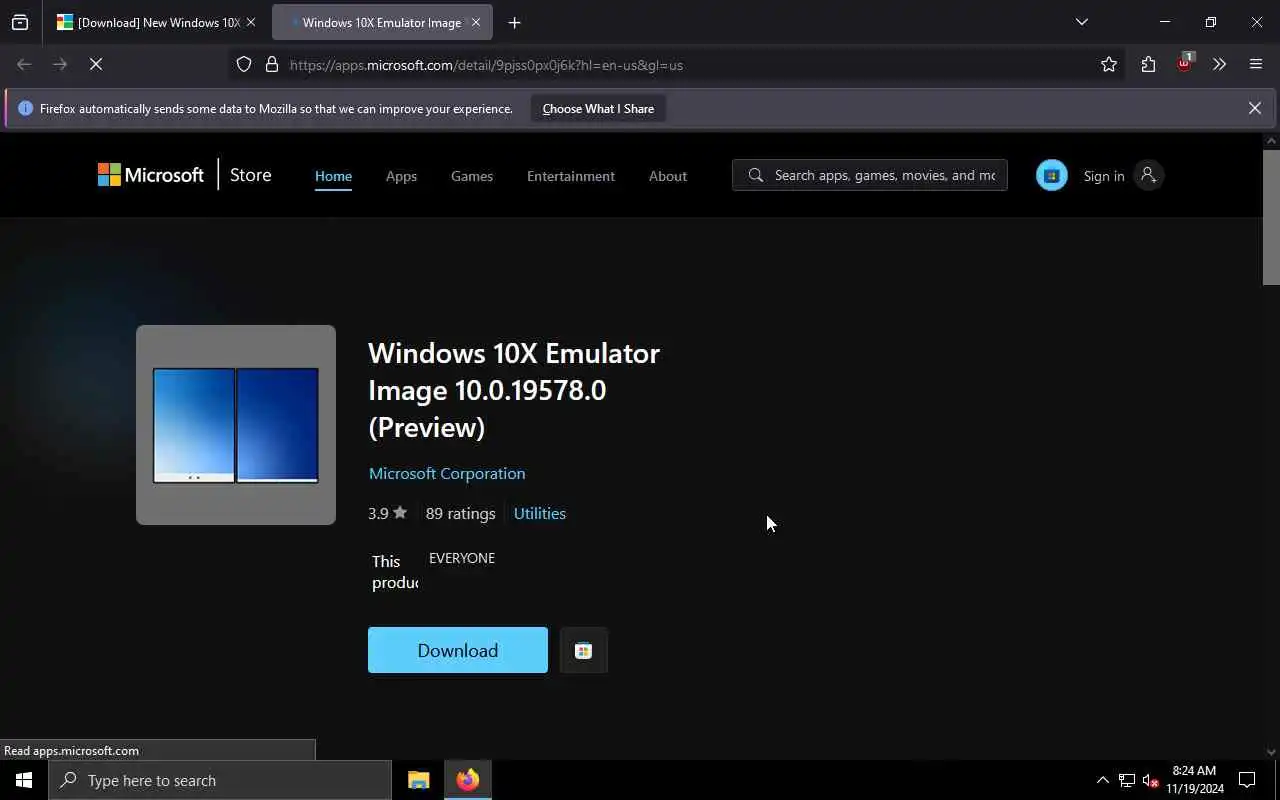Click the search magnifier icon
This screenshot has height=800, width=1280.
coord(756,175)
